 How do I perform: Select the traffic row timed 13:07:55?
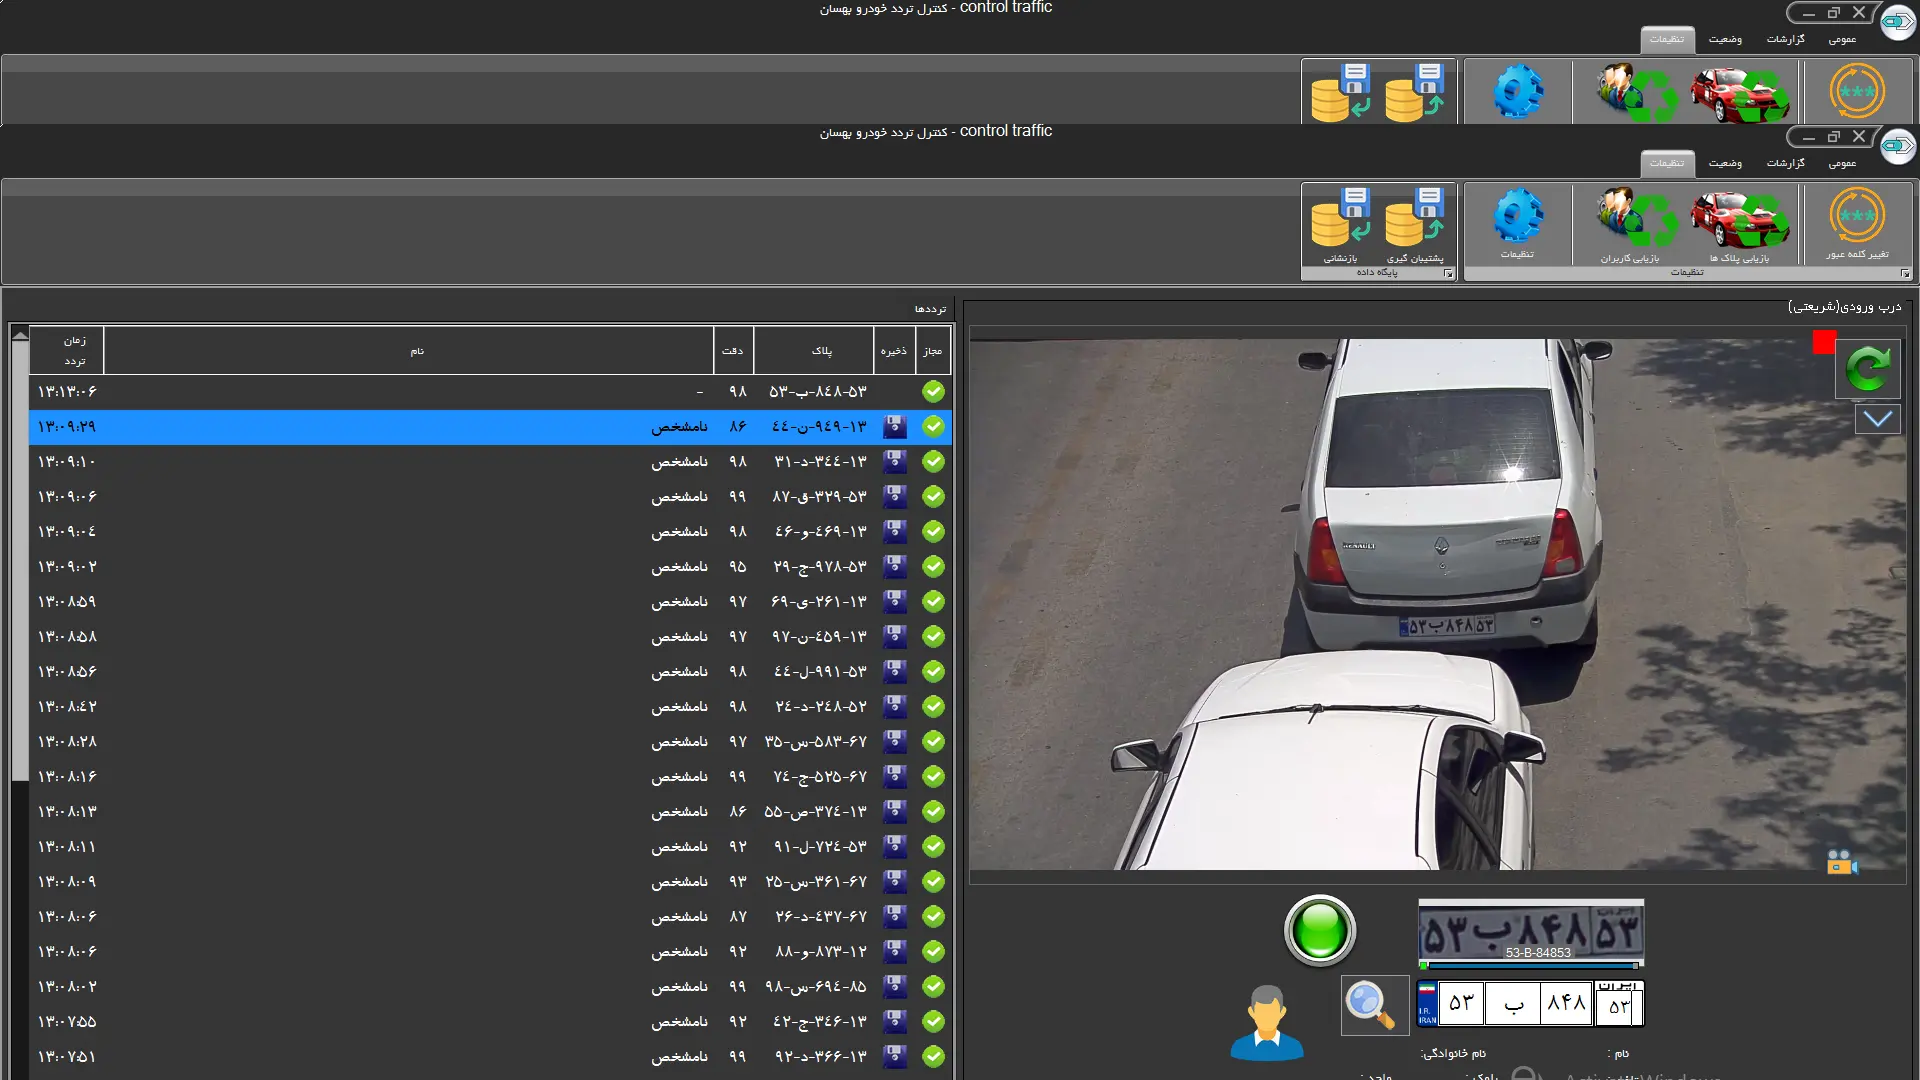pos(490,1022)
